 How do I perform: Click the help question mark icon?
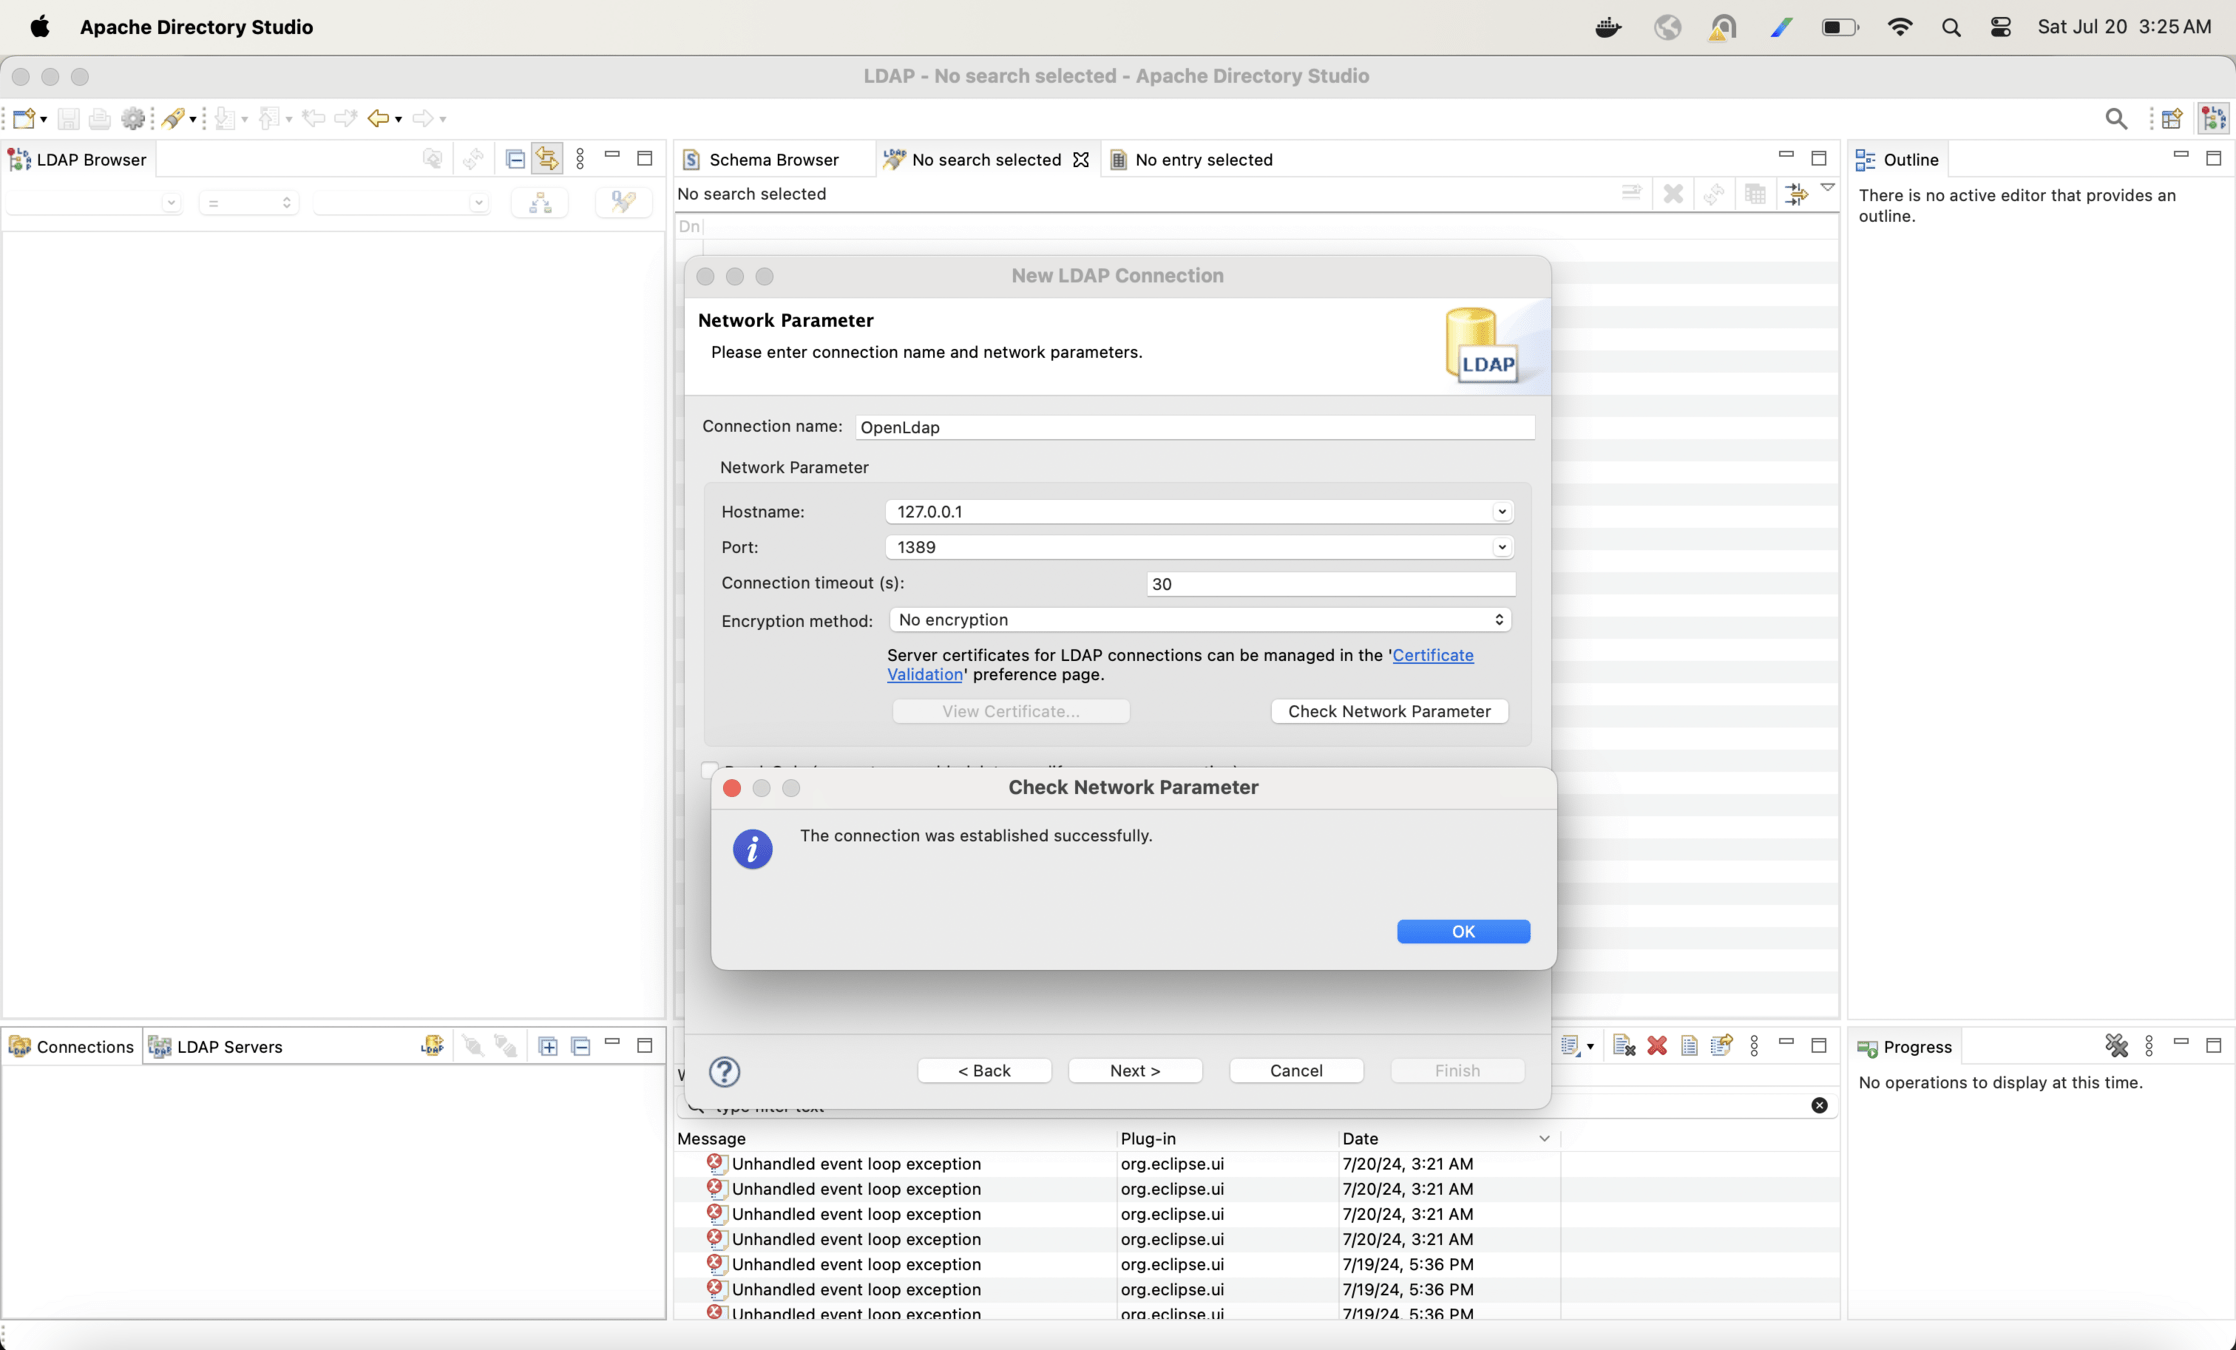pos(724,1071)
